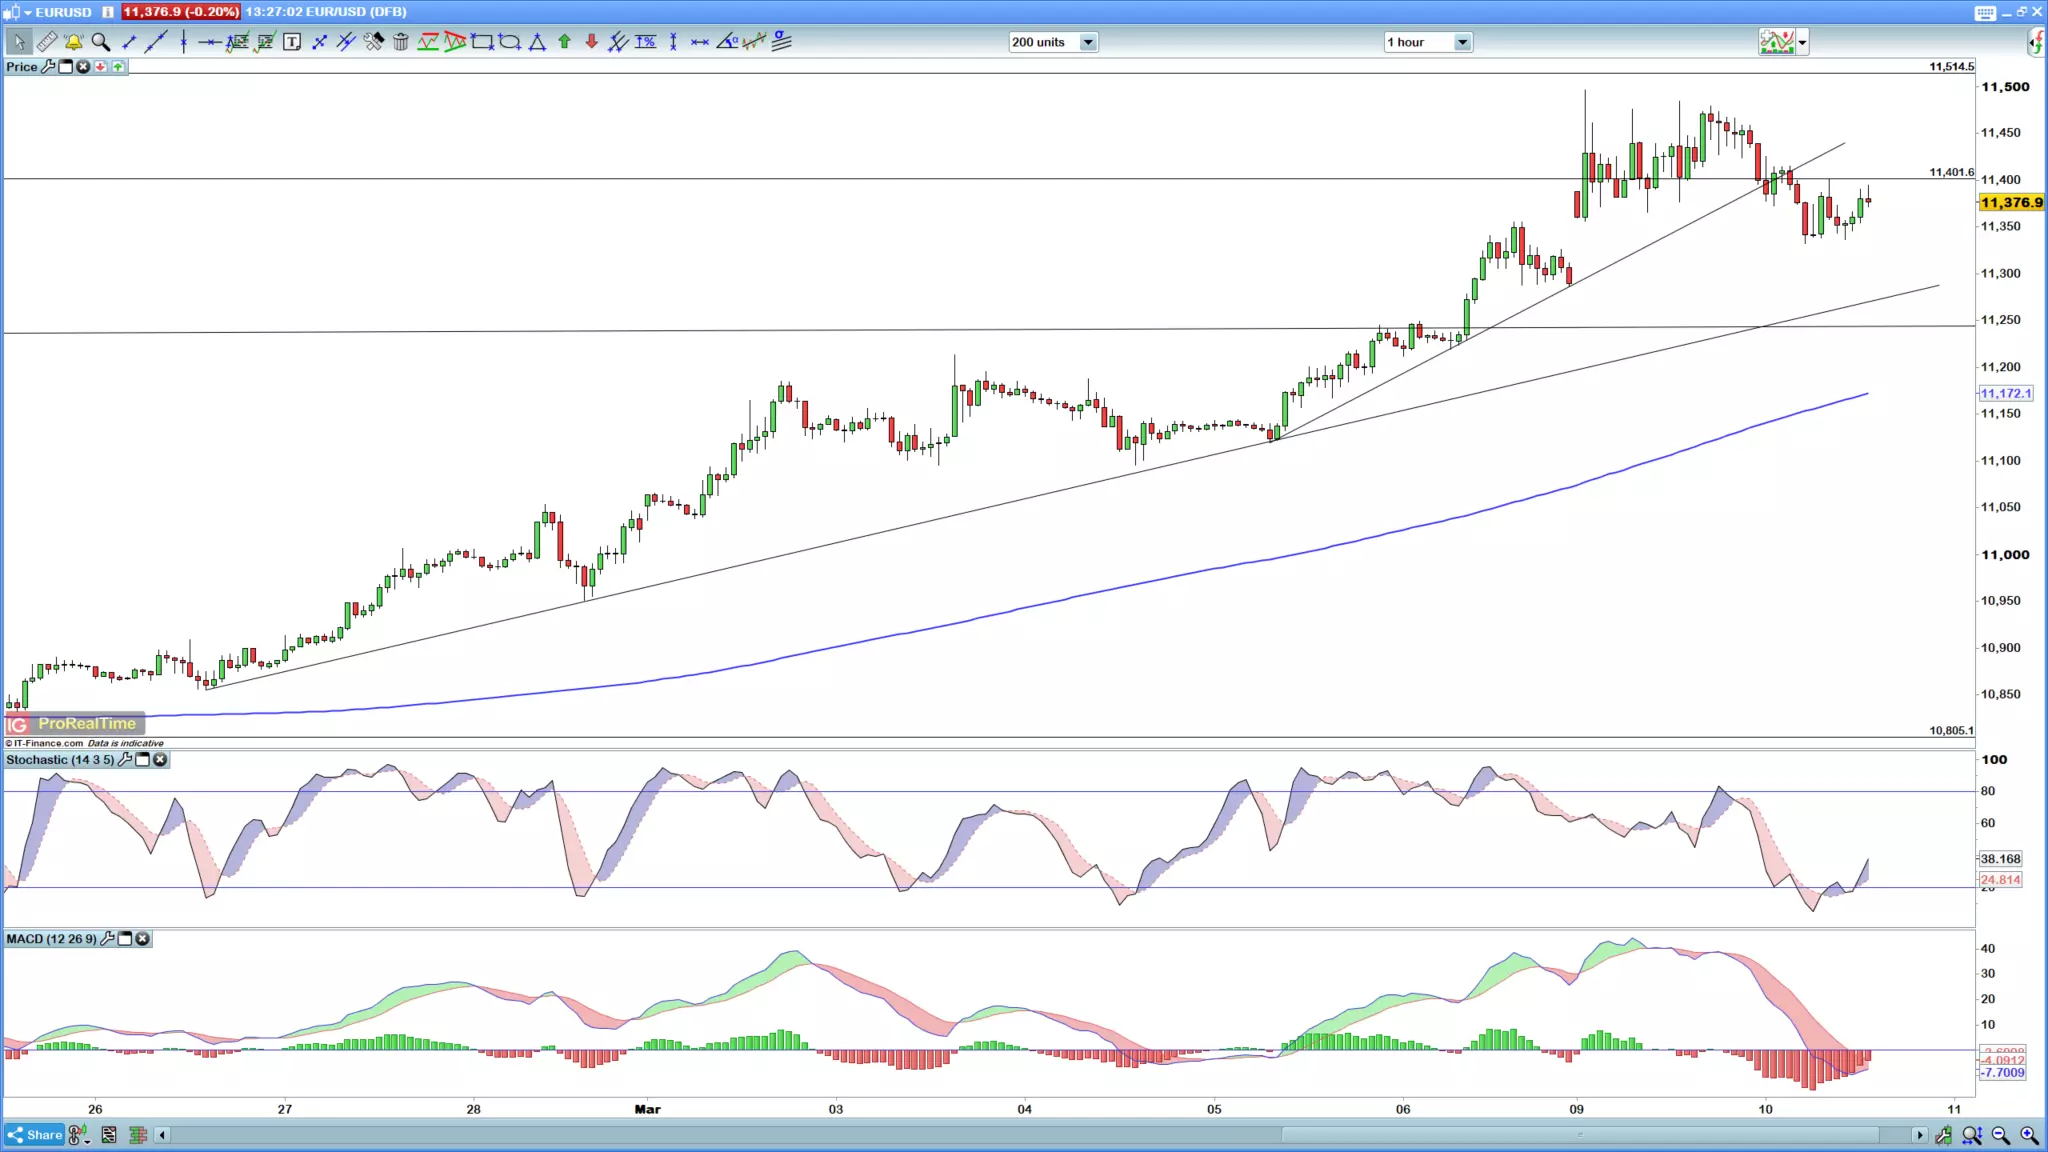The height and width of the screenshot is (1152, 2048).
Task: Click the scroll left arrow button
Action: (162, 1135)
